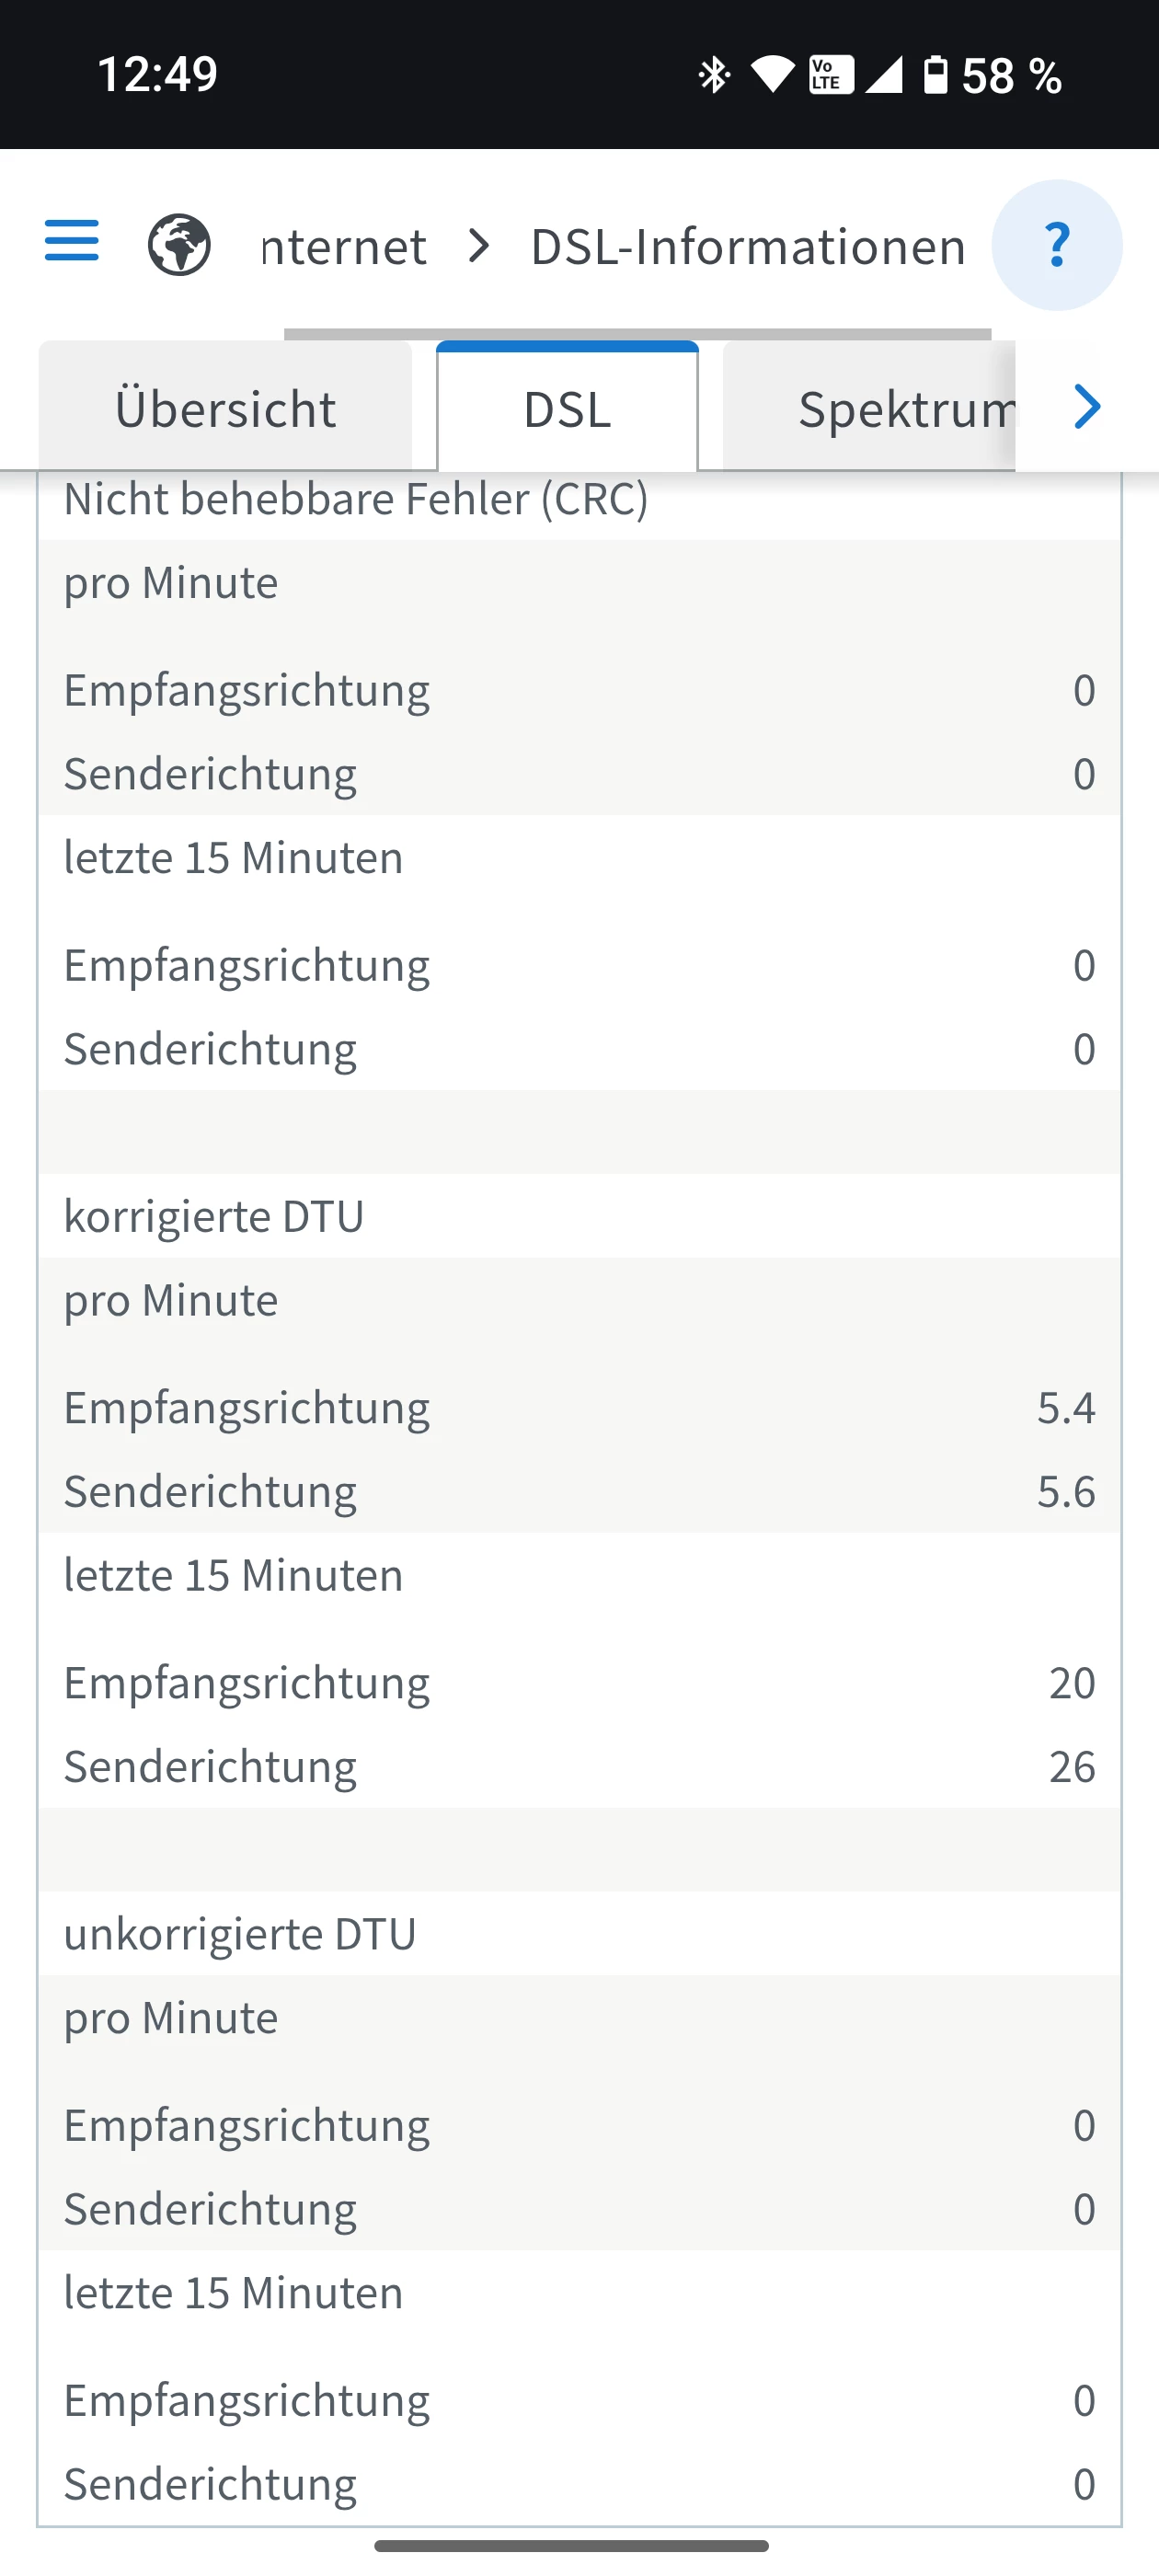
Task: Go back to Internet breadcrumb link
Action: tap(343, 246)
